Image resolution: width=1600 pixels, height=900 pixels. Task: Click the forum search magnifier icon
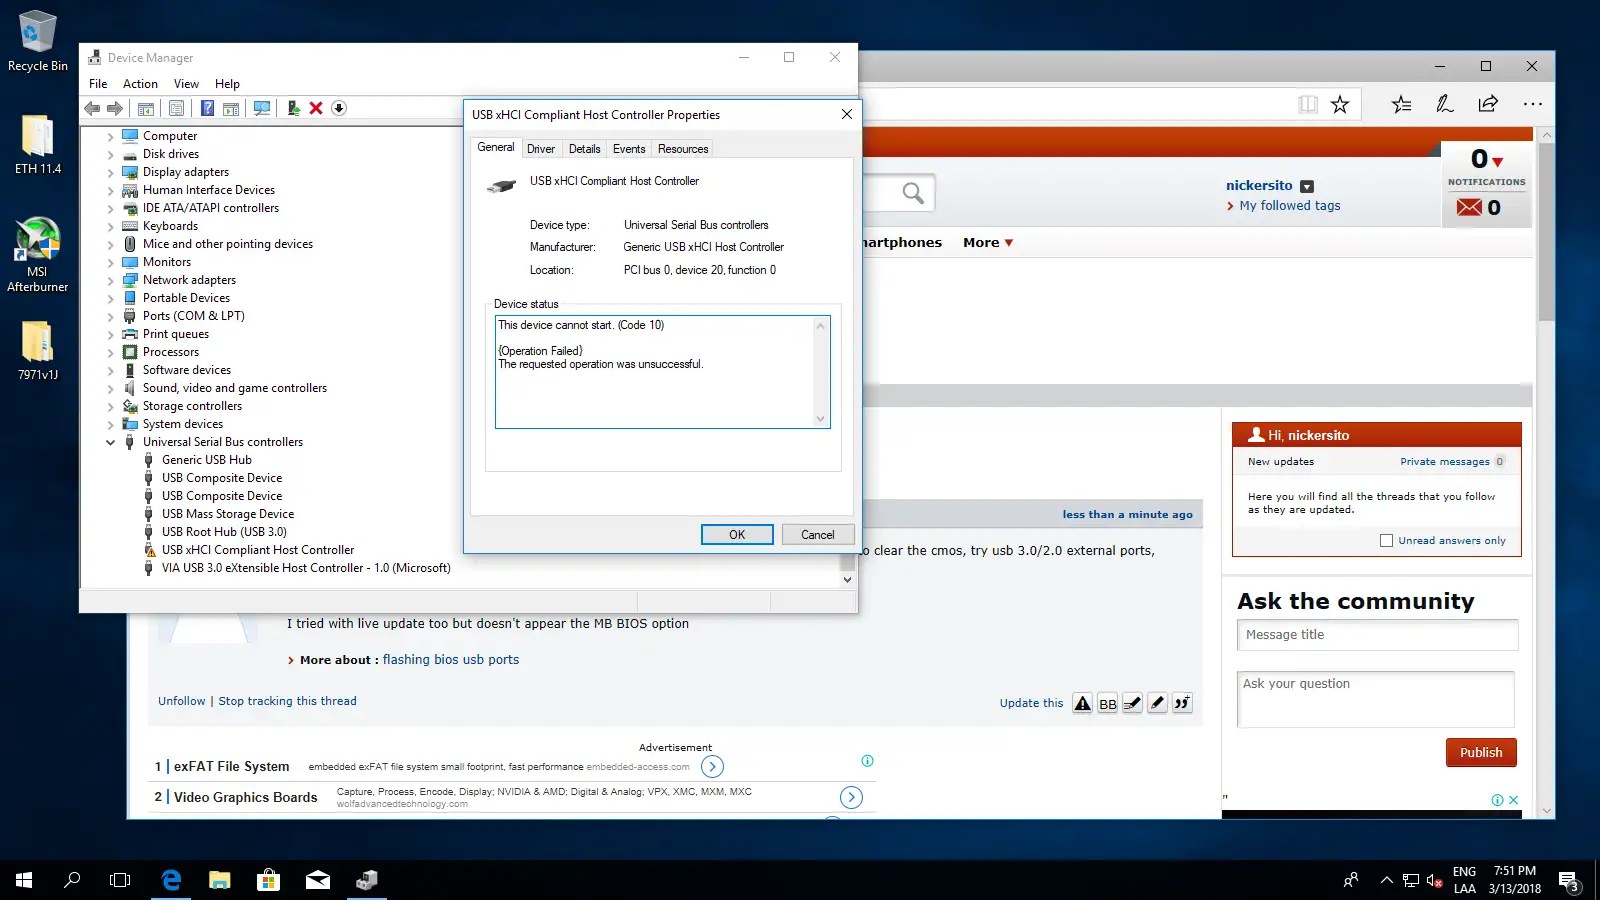913,192
